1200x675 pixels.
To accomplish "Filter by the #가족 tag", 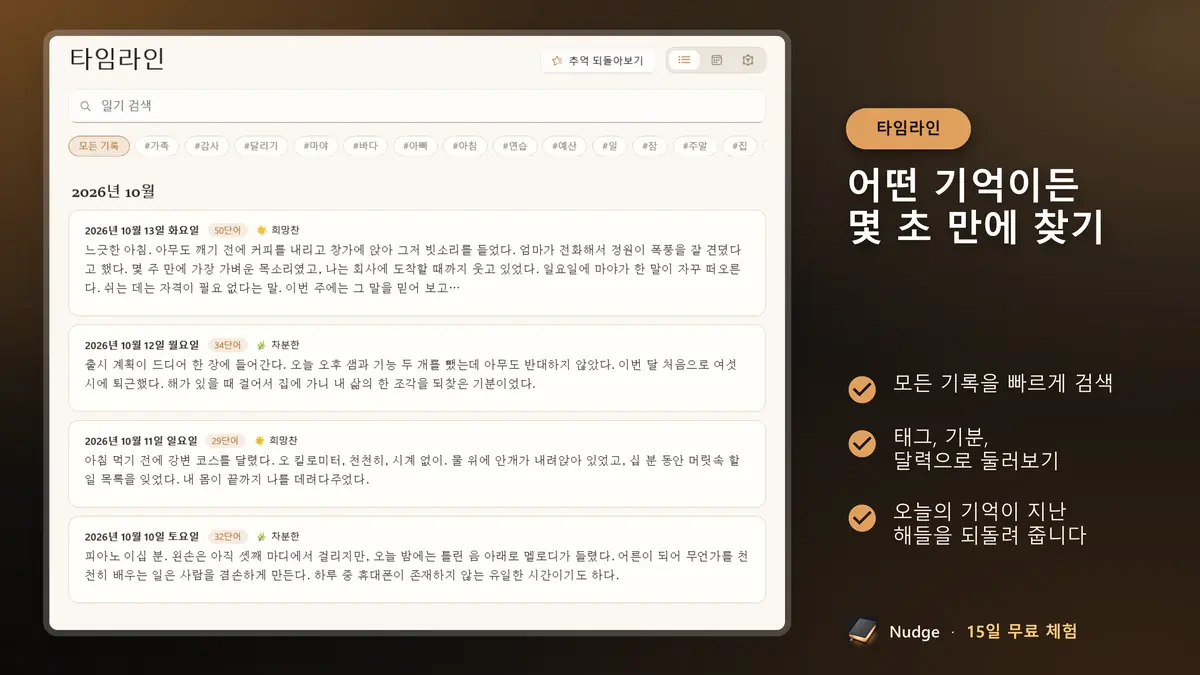I will pos(156,146).
